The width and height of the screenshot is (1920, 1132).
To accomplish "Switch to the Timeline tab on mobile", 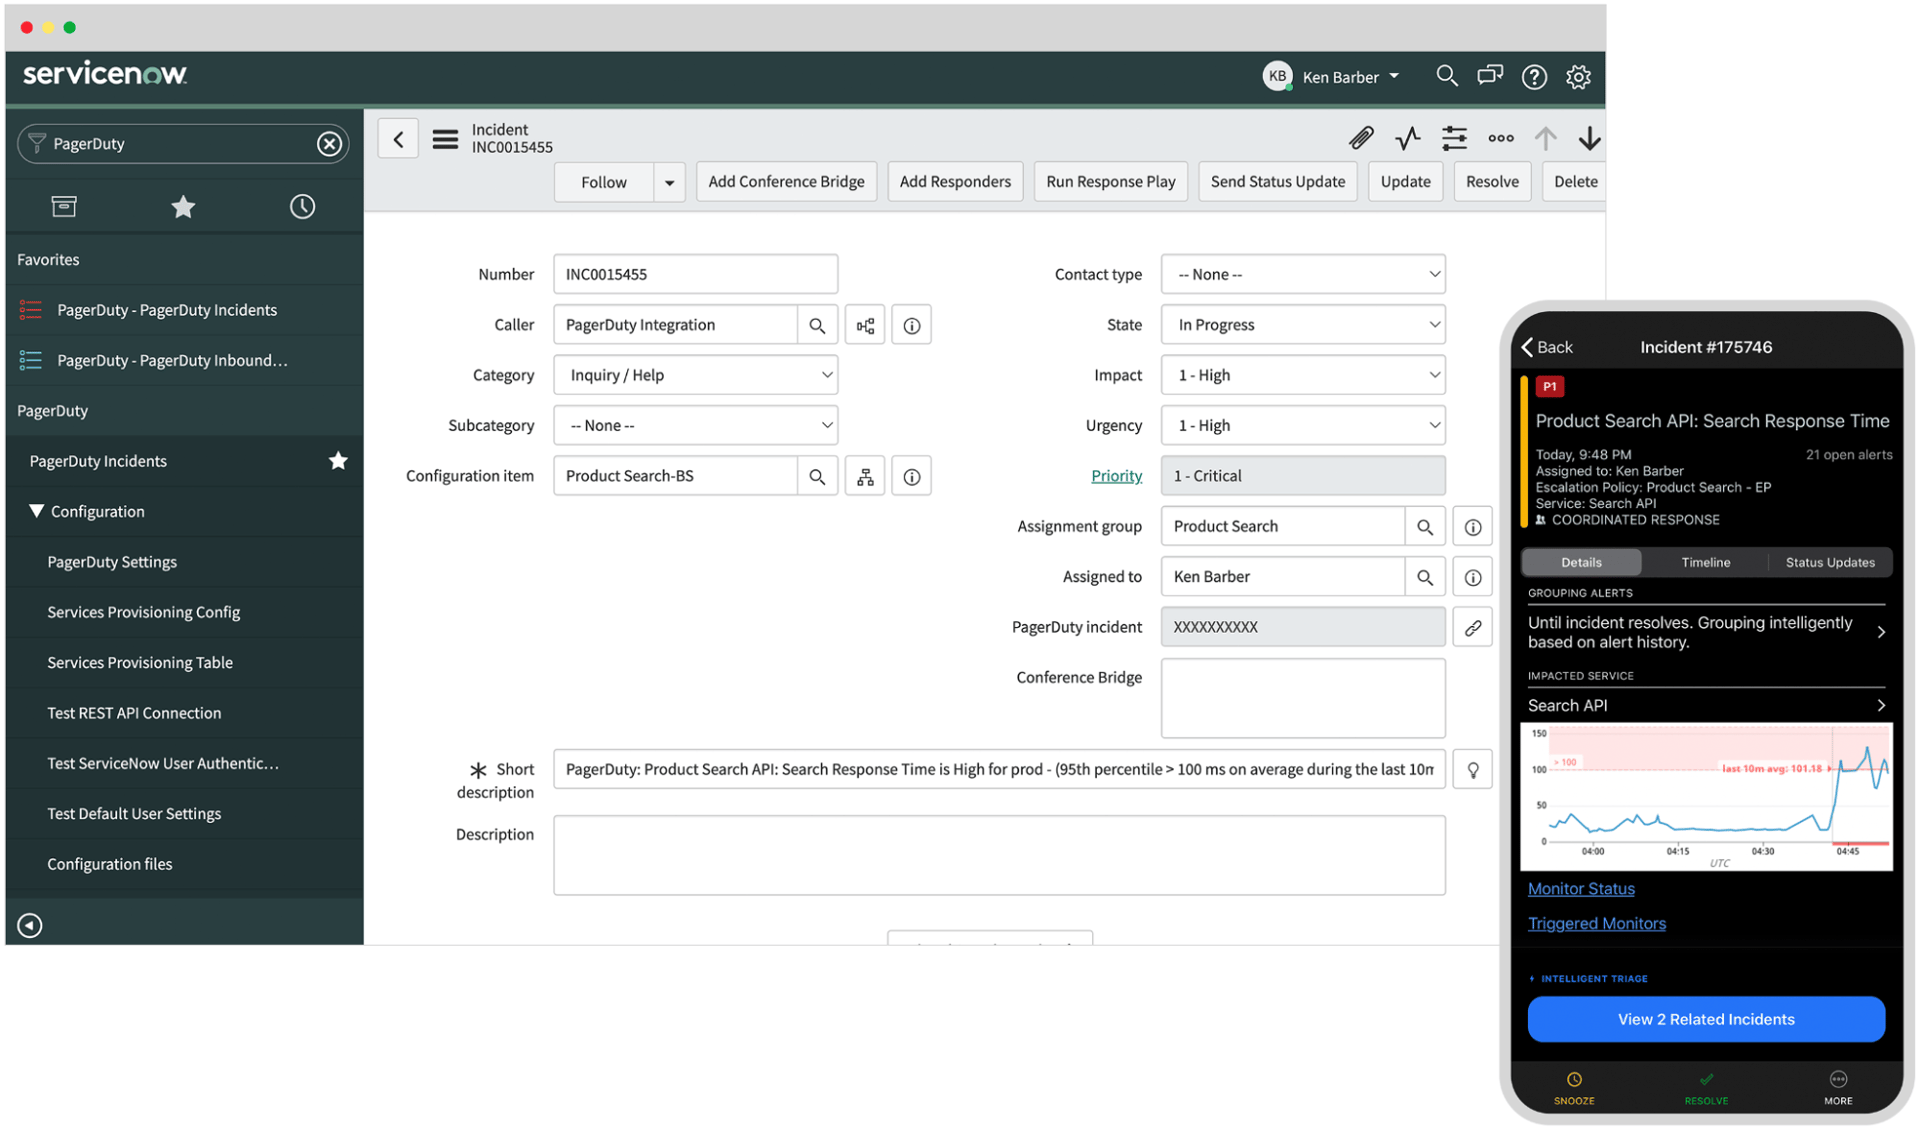I will (1705, 562).
